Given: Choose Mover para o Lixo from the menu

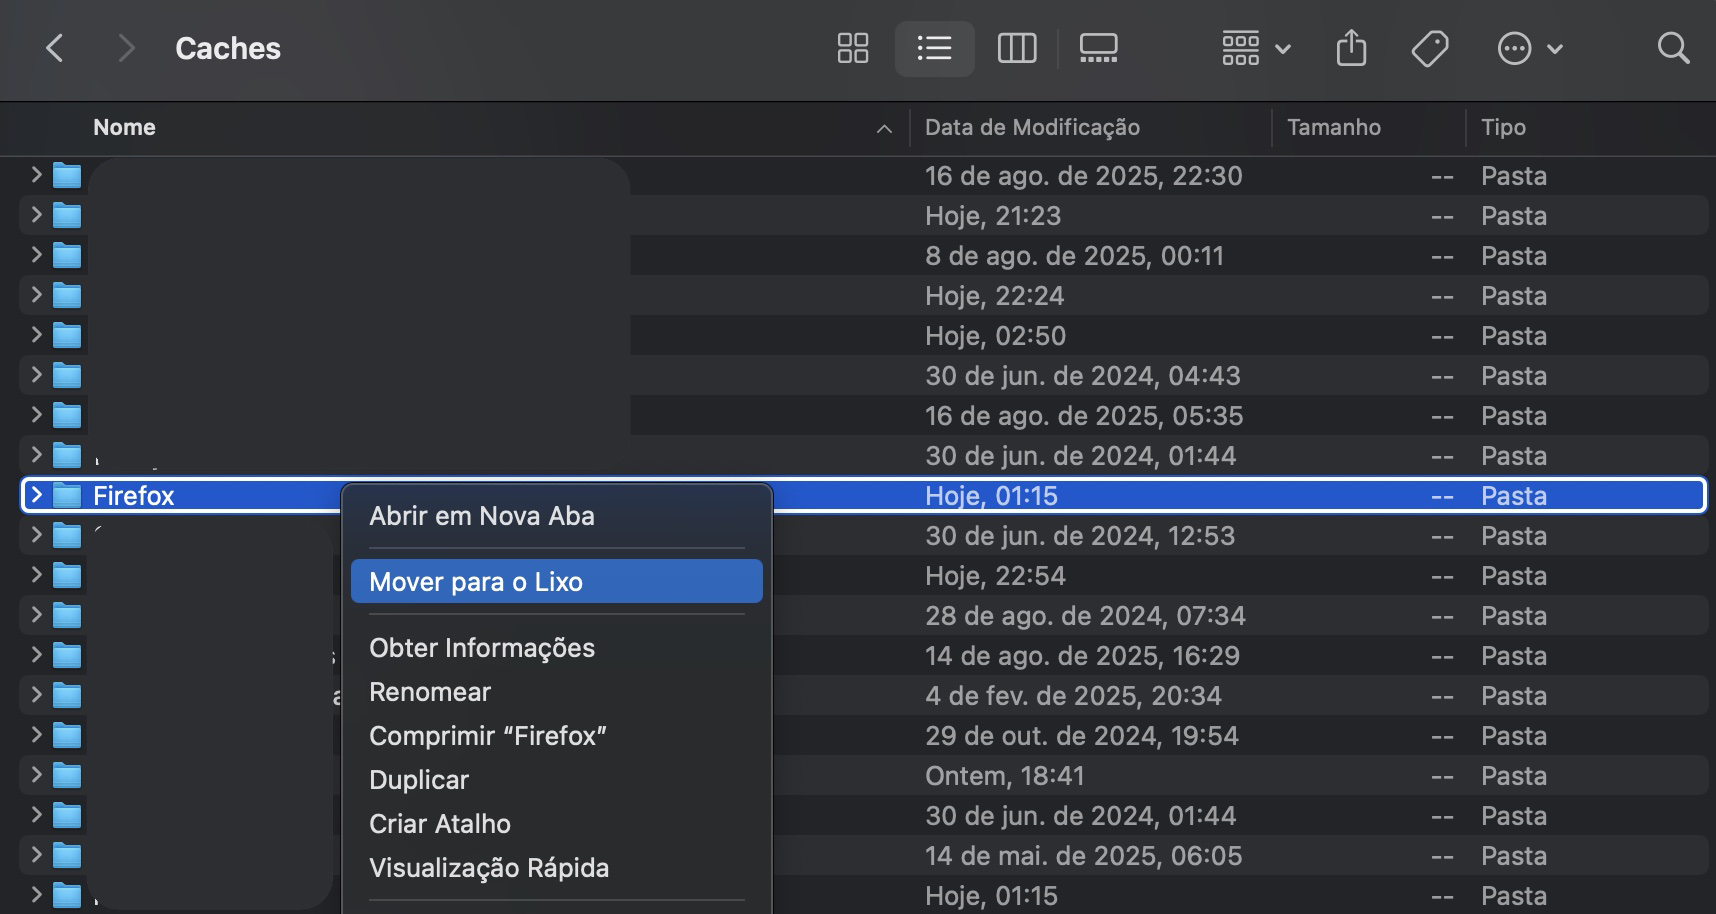Looking at the screenshot, I should (x=476, y=581).
